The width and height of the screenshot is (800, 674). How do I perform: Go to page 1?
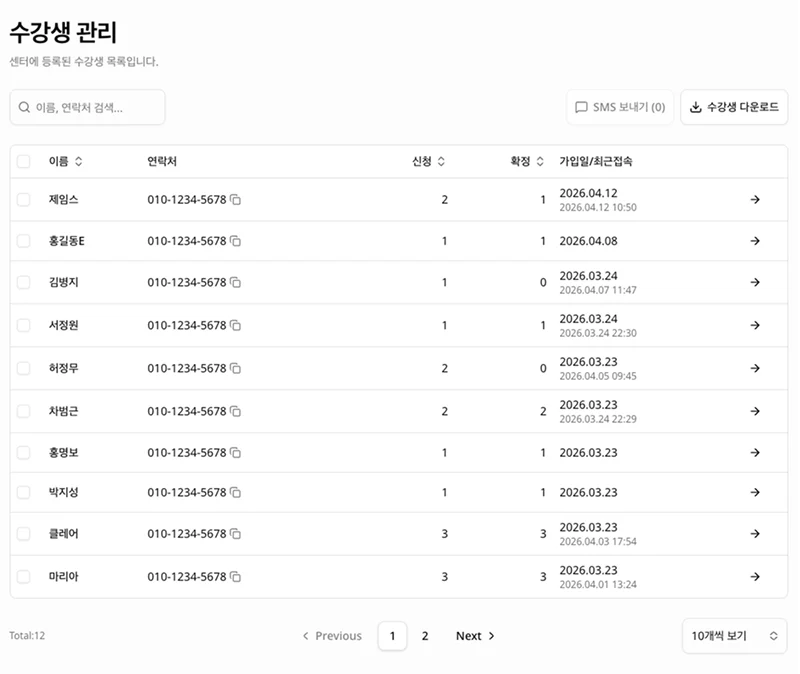[x=392, y=636]
